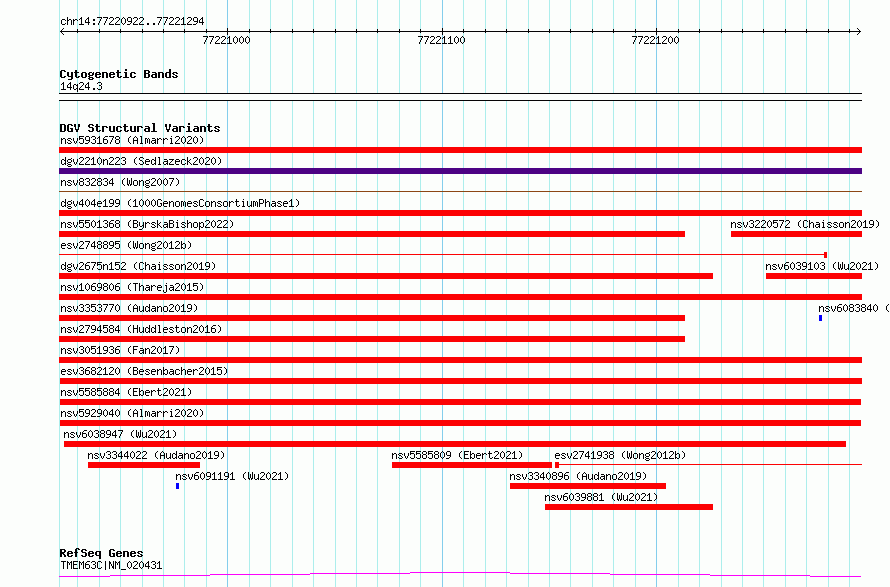The image size is (890, 587).
Task: Click the 14q24.3 band label
Action: 81,86
